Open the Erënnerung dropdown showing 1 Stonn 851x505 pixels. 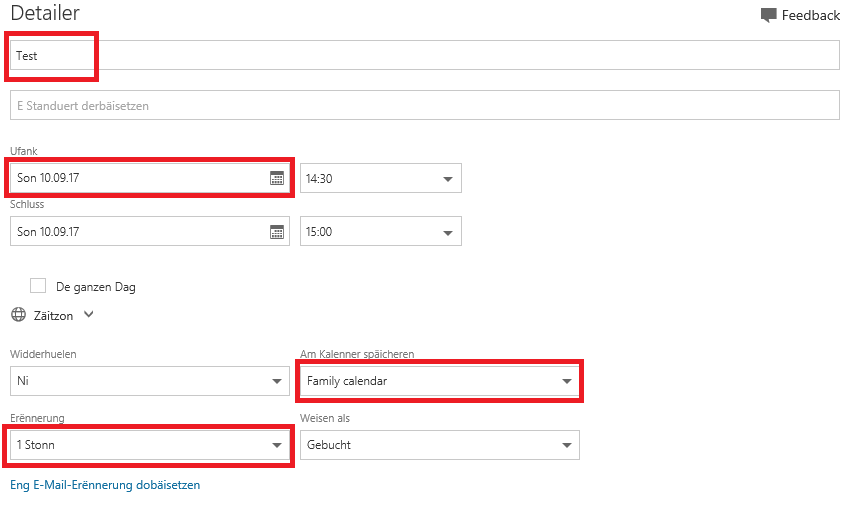(150, 445)
